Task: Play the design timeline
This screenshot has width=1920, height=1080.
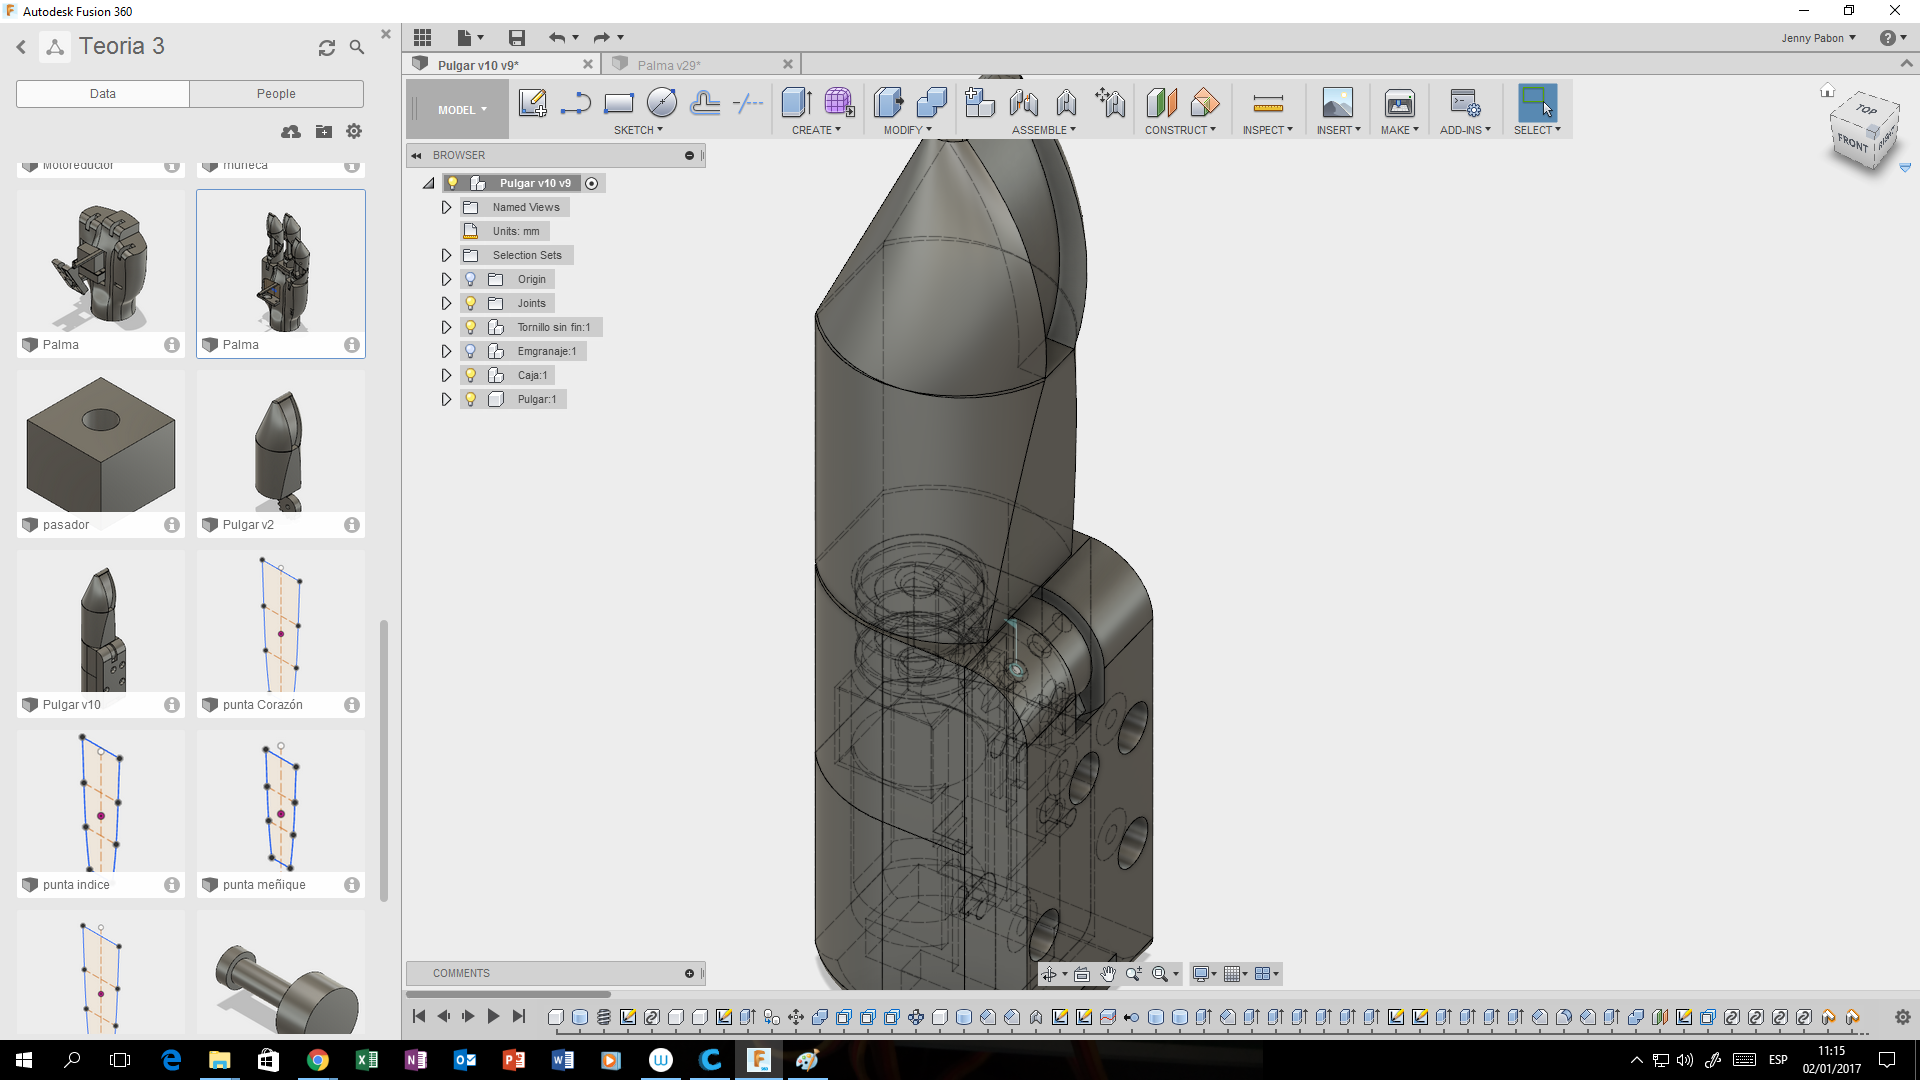Action: coord(493,1016)
